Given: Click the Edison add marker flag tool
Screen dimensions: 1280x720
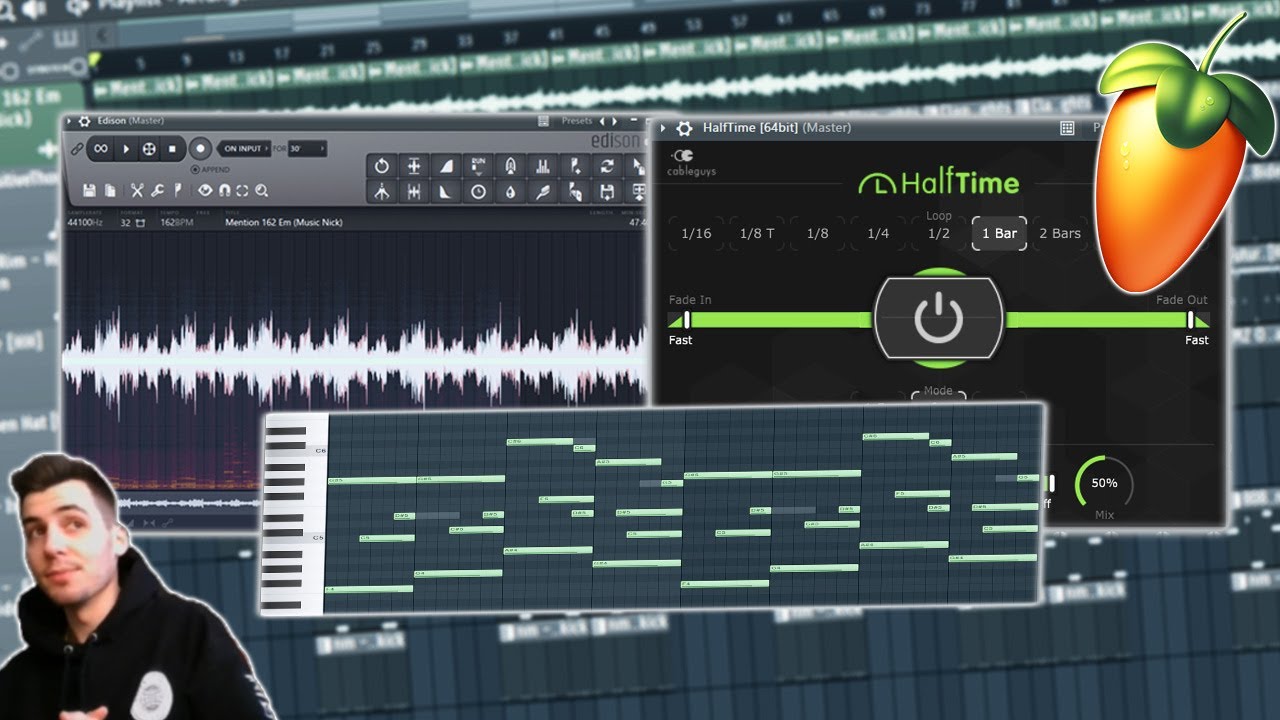Looking at the screenshot, I should coord(575,166).
